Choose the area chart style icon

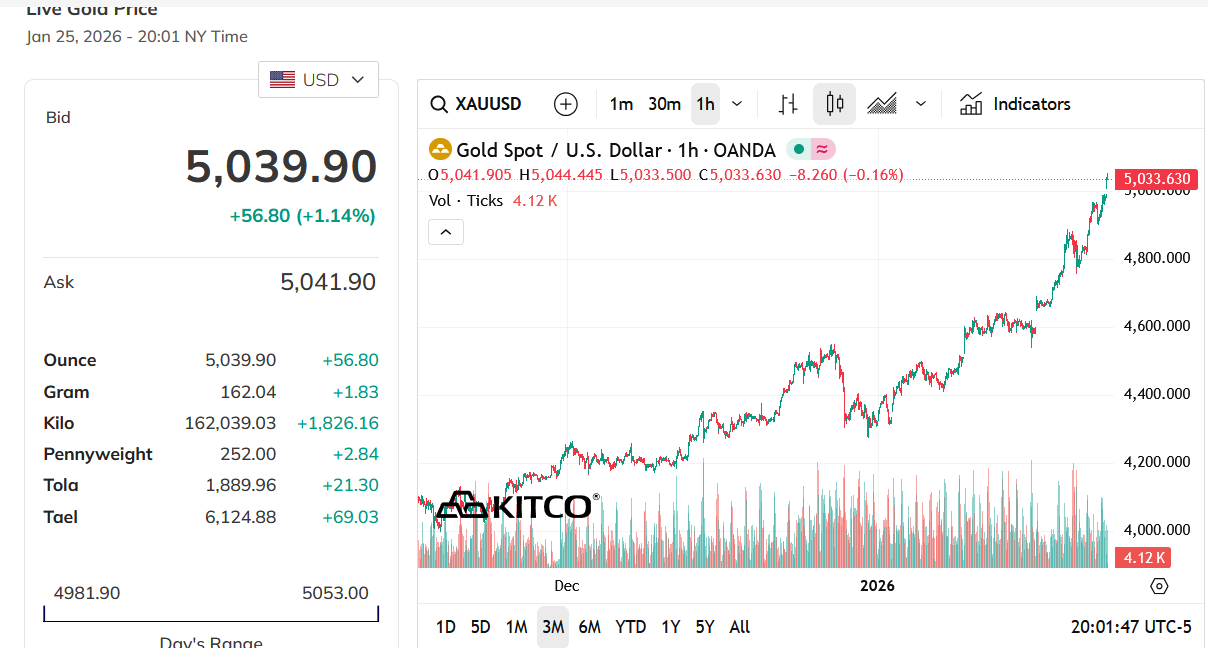pos(882,104)
